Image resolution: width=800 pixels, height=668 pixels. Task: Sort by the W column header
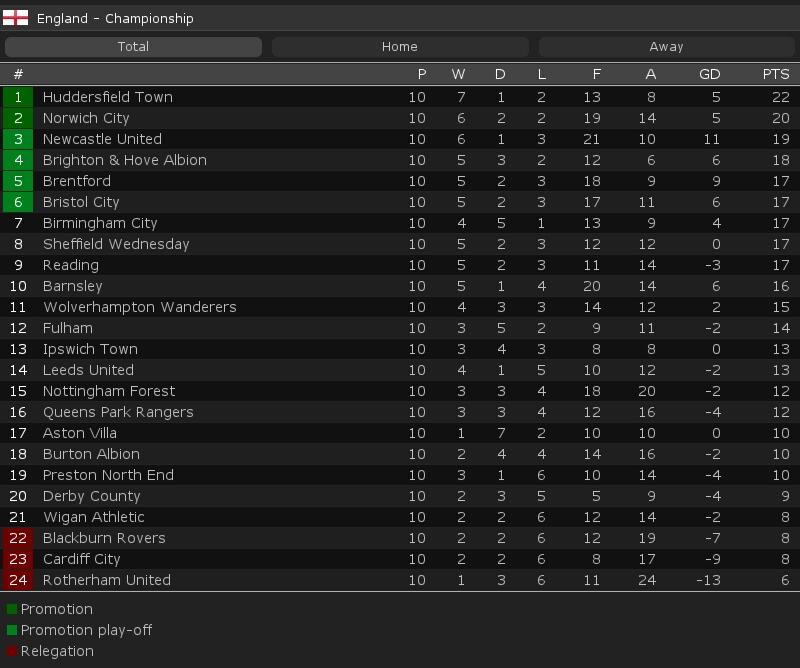(x=458, y=74)
